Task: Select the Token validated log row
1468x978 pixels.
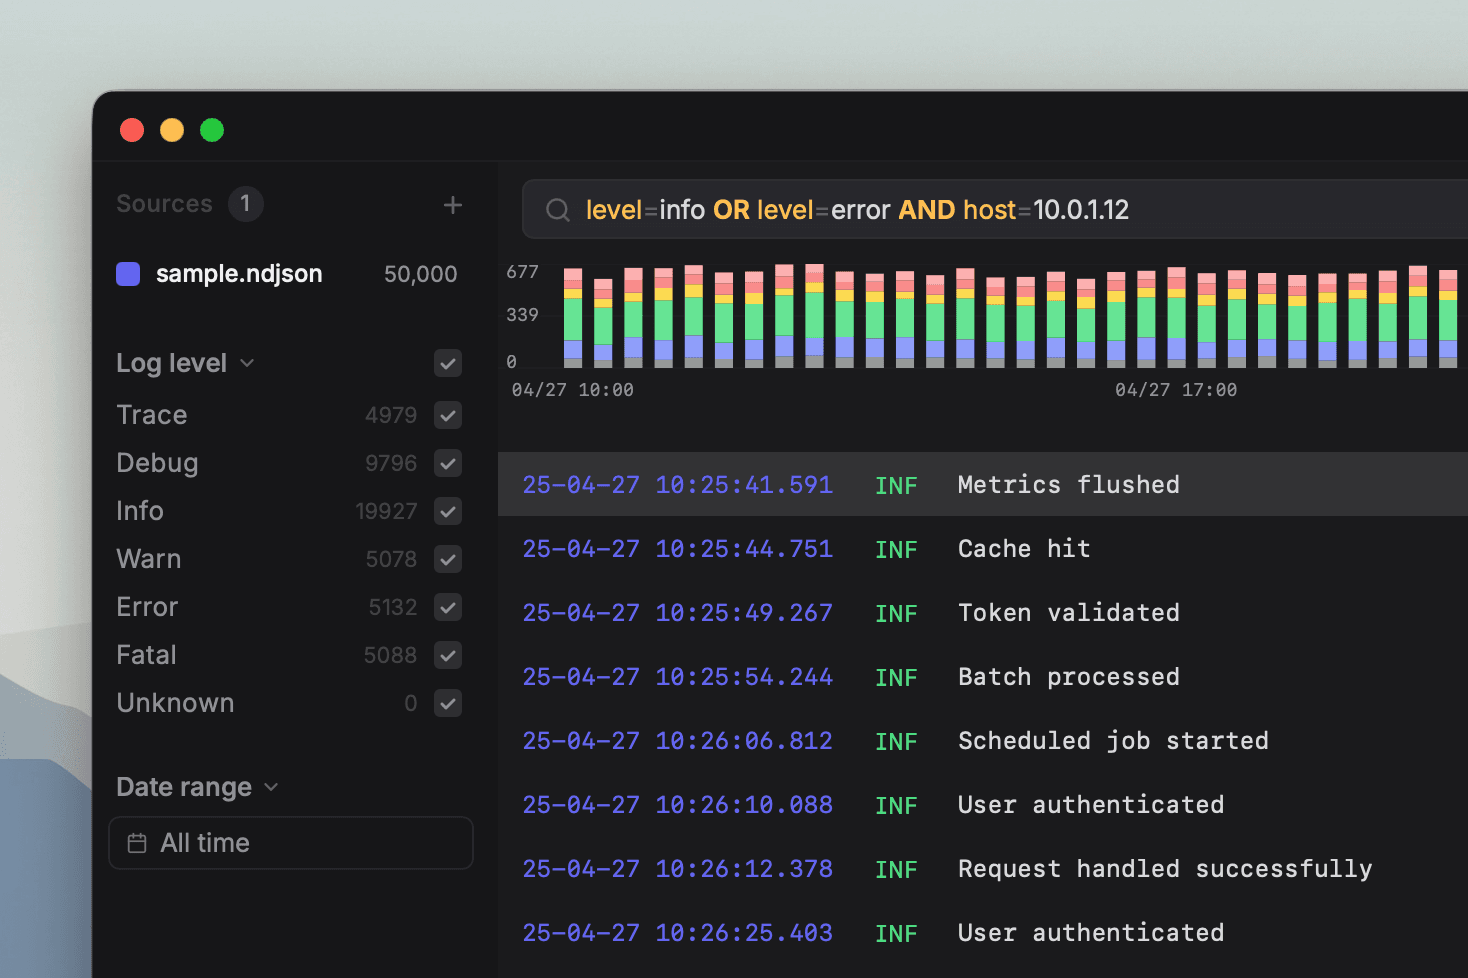Action: coord(983,612)
